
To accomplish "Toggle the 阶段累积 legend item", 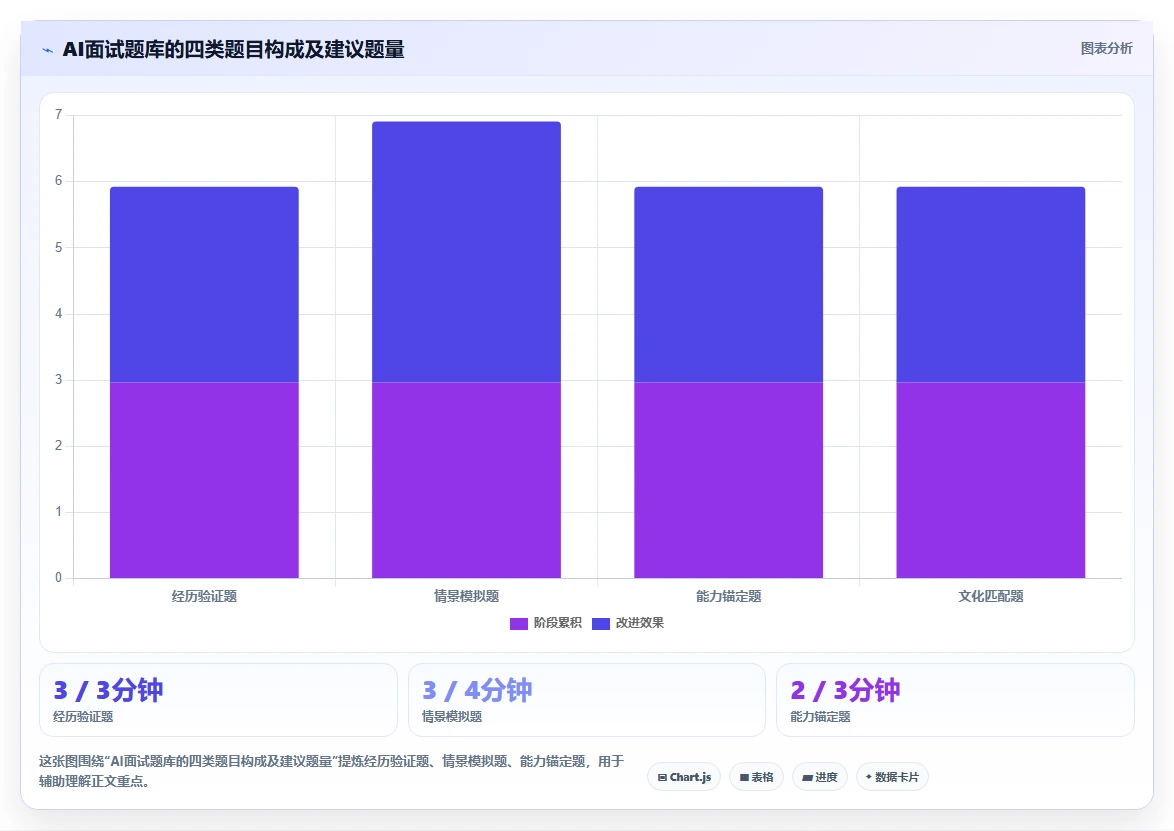I will (x=546, y=623).
